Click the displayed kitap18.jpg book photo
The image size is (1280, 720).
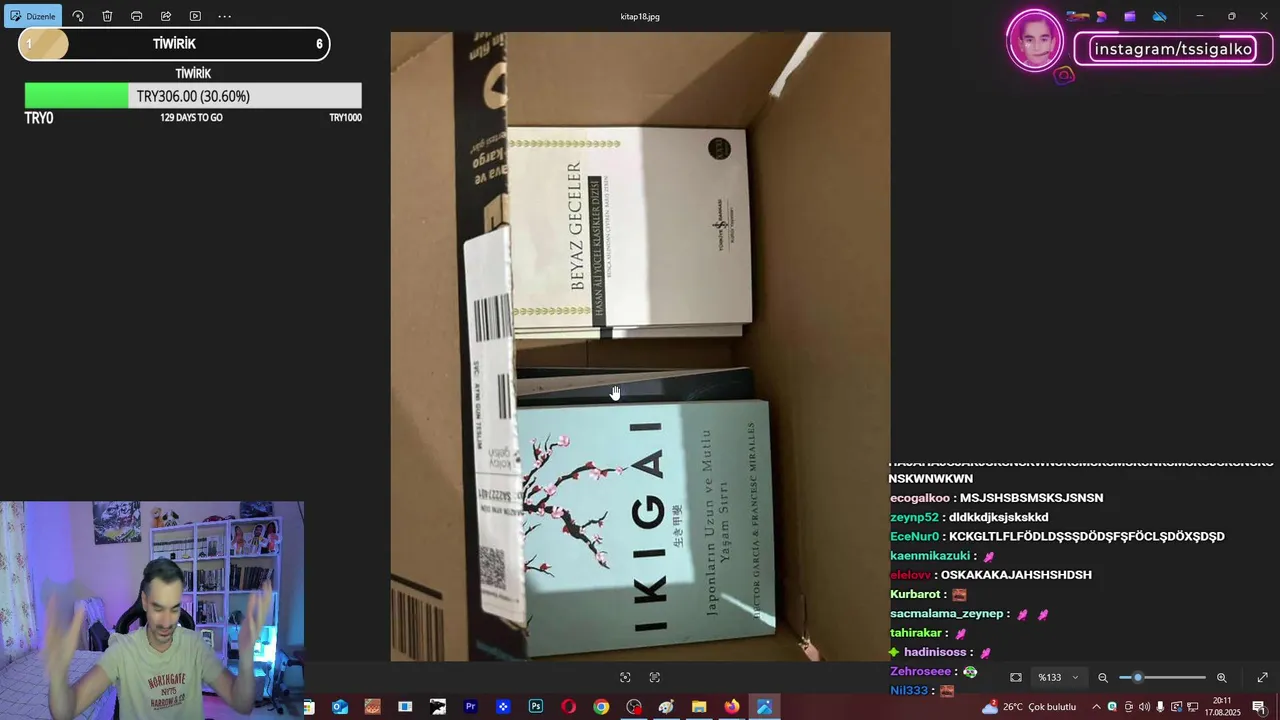[640, 346]
